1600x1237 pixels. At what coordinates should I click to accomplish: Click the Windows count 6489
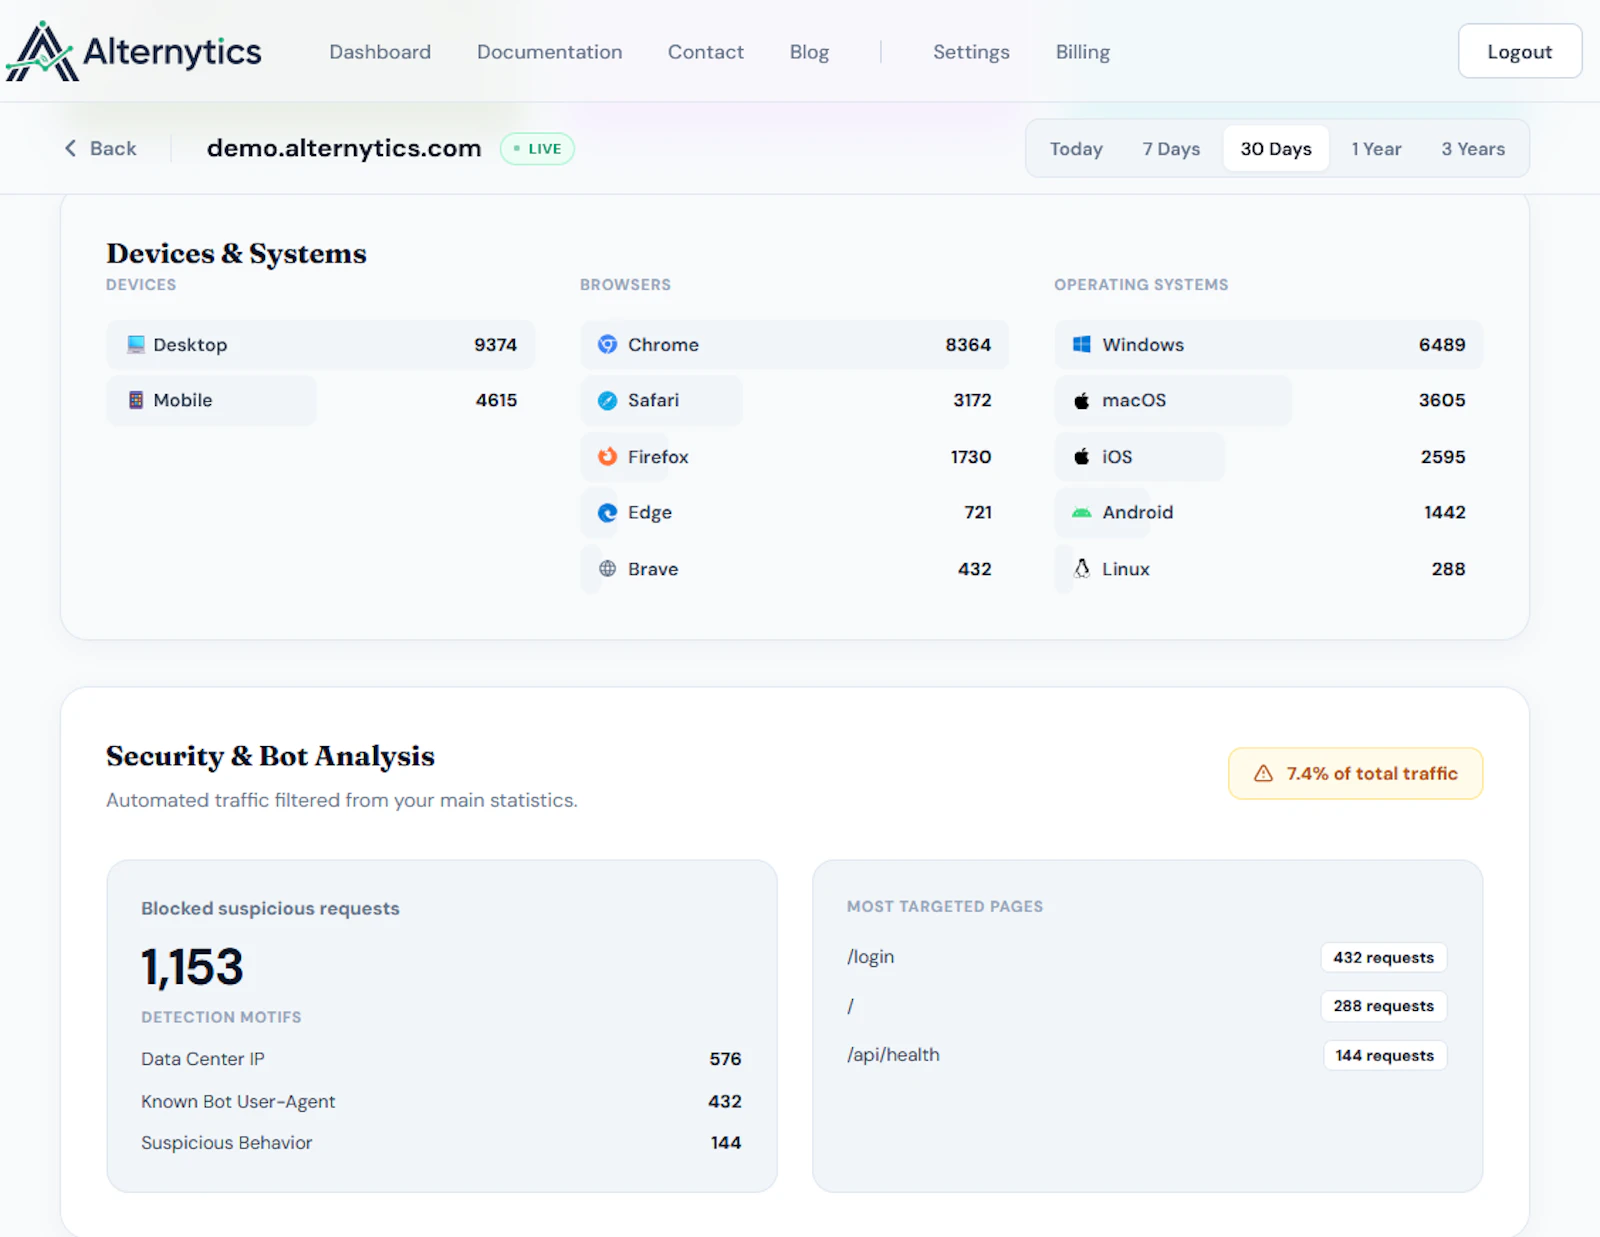pos(1442,345)
